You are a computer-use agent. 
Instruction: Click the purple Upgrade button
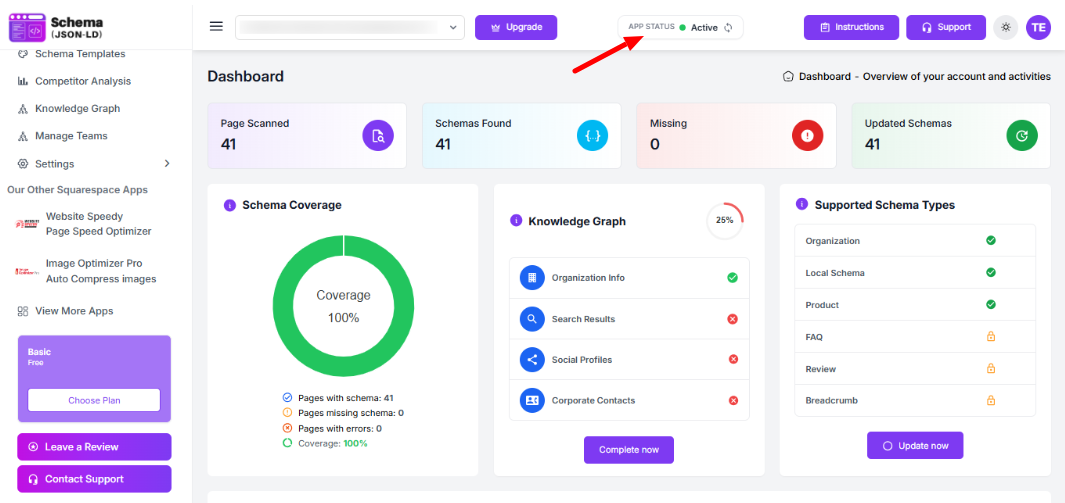[x=516, y=27]
